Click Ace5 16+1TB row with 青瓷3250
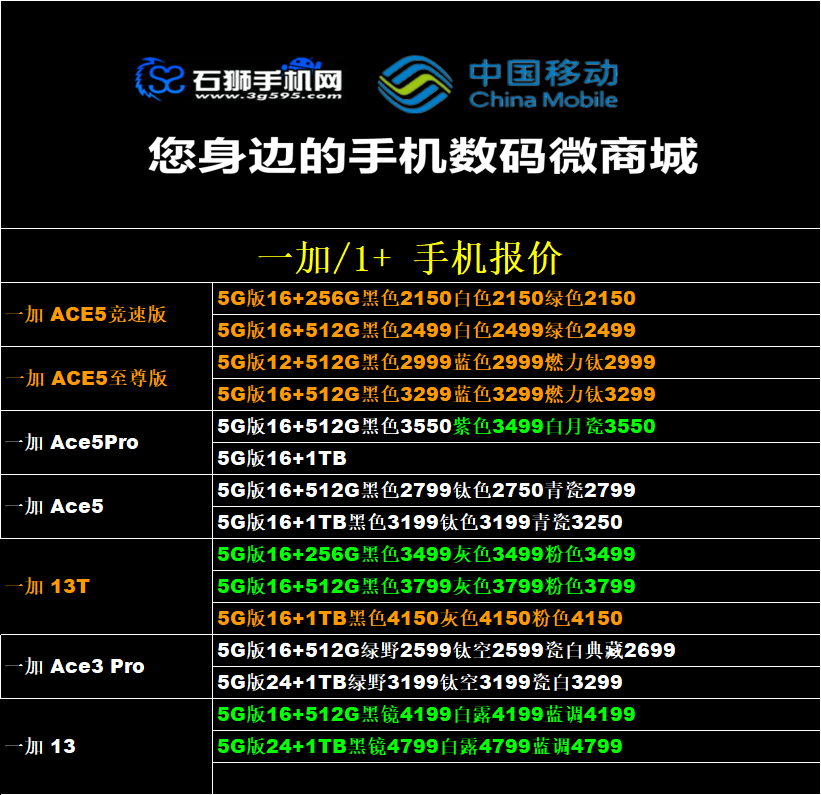821x795 pixels. tap(516, 522)
